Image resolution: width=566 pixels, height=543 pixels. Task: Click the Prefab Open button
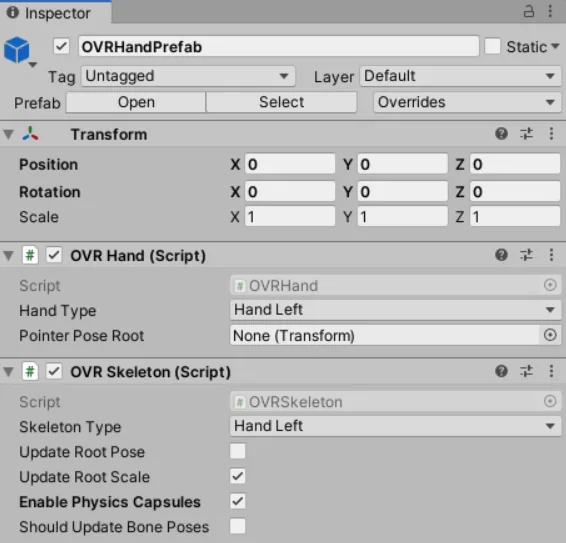tap(136, 102)
